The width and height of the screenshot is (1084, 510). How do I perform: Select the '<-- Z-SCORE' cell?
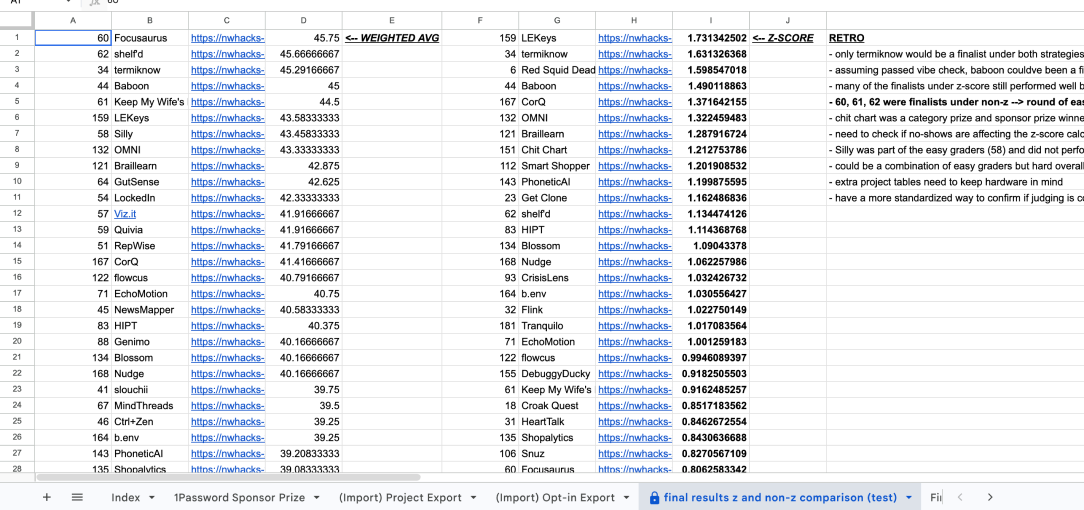(787, 38)
